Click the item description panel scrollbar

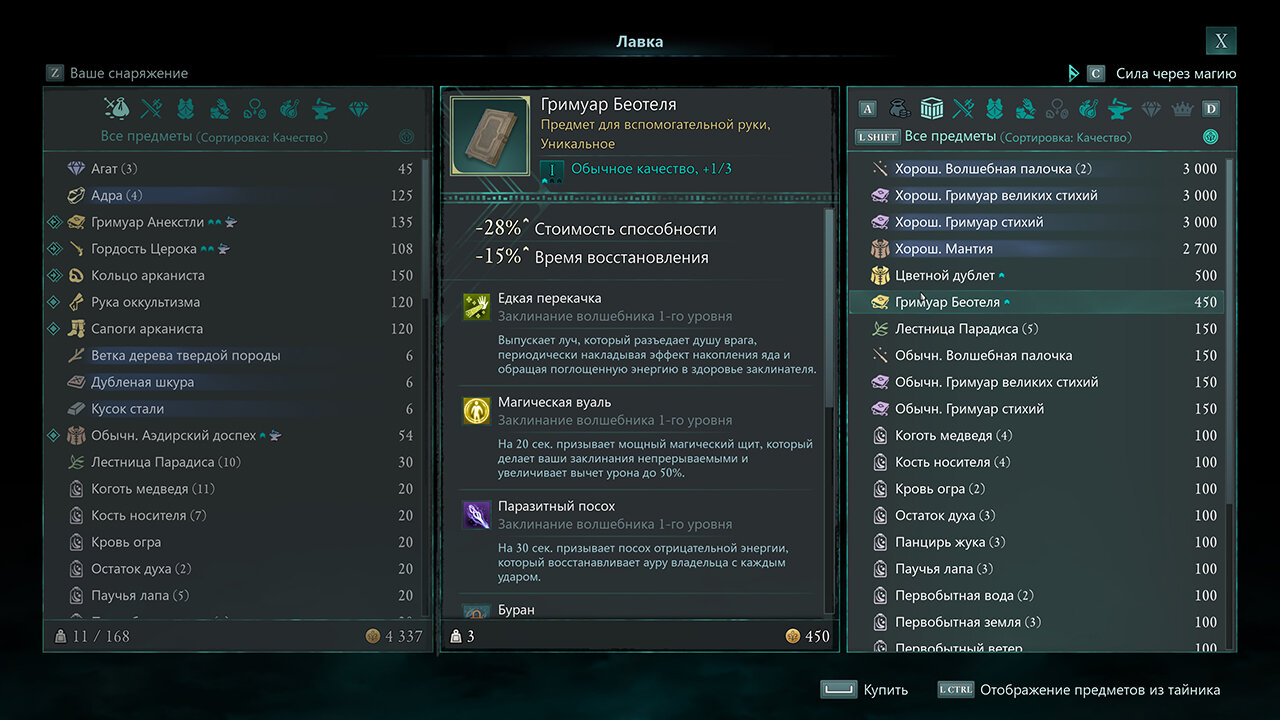(x=828, y=308)
